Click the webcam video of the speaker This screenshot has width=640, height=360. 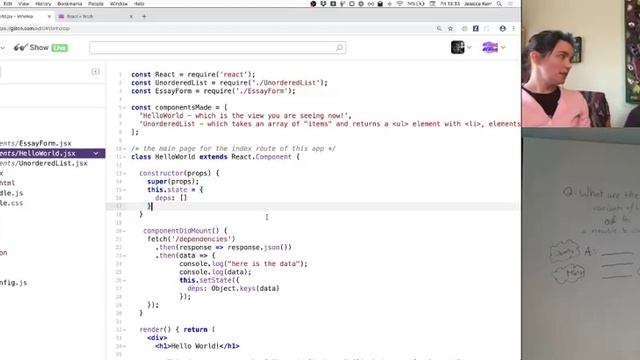pos(581,63)
